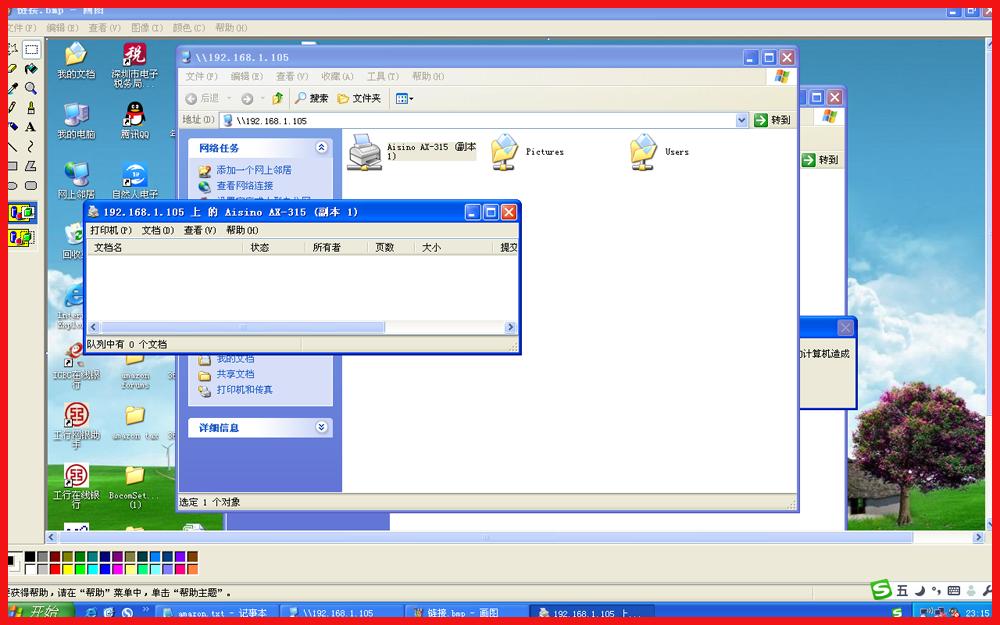Screen dimensions: 1000x625
Task: Select Paint's Magnifier tool
Action: click(x=29, y=88)
